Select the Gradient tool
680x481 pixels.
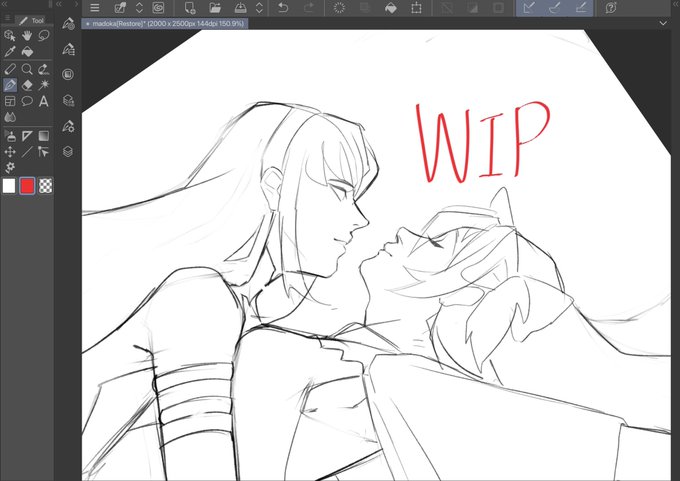pos(43,136)
